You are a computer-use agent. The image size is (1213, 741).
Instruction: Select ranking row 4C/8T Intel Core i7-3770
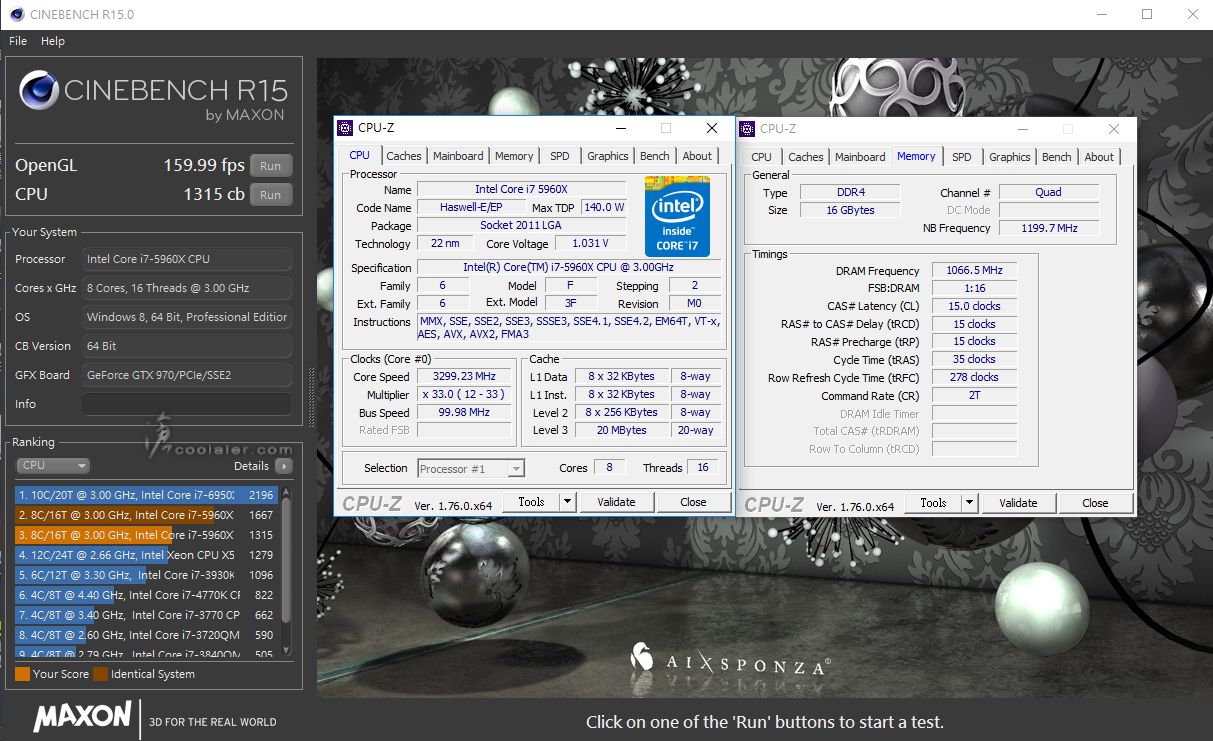(146, 615)
